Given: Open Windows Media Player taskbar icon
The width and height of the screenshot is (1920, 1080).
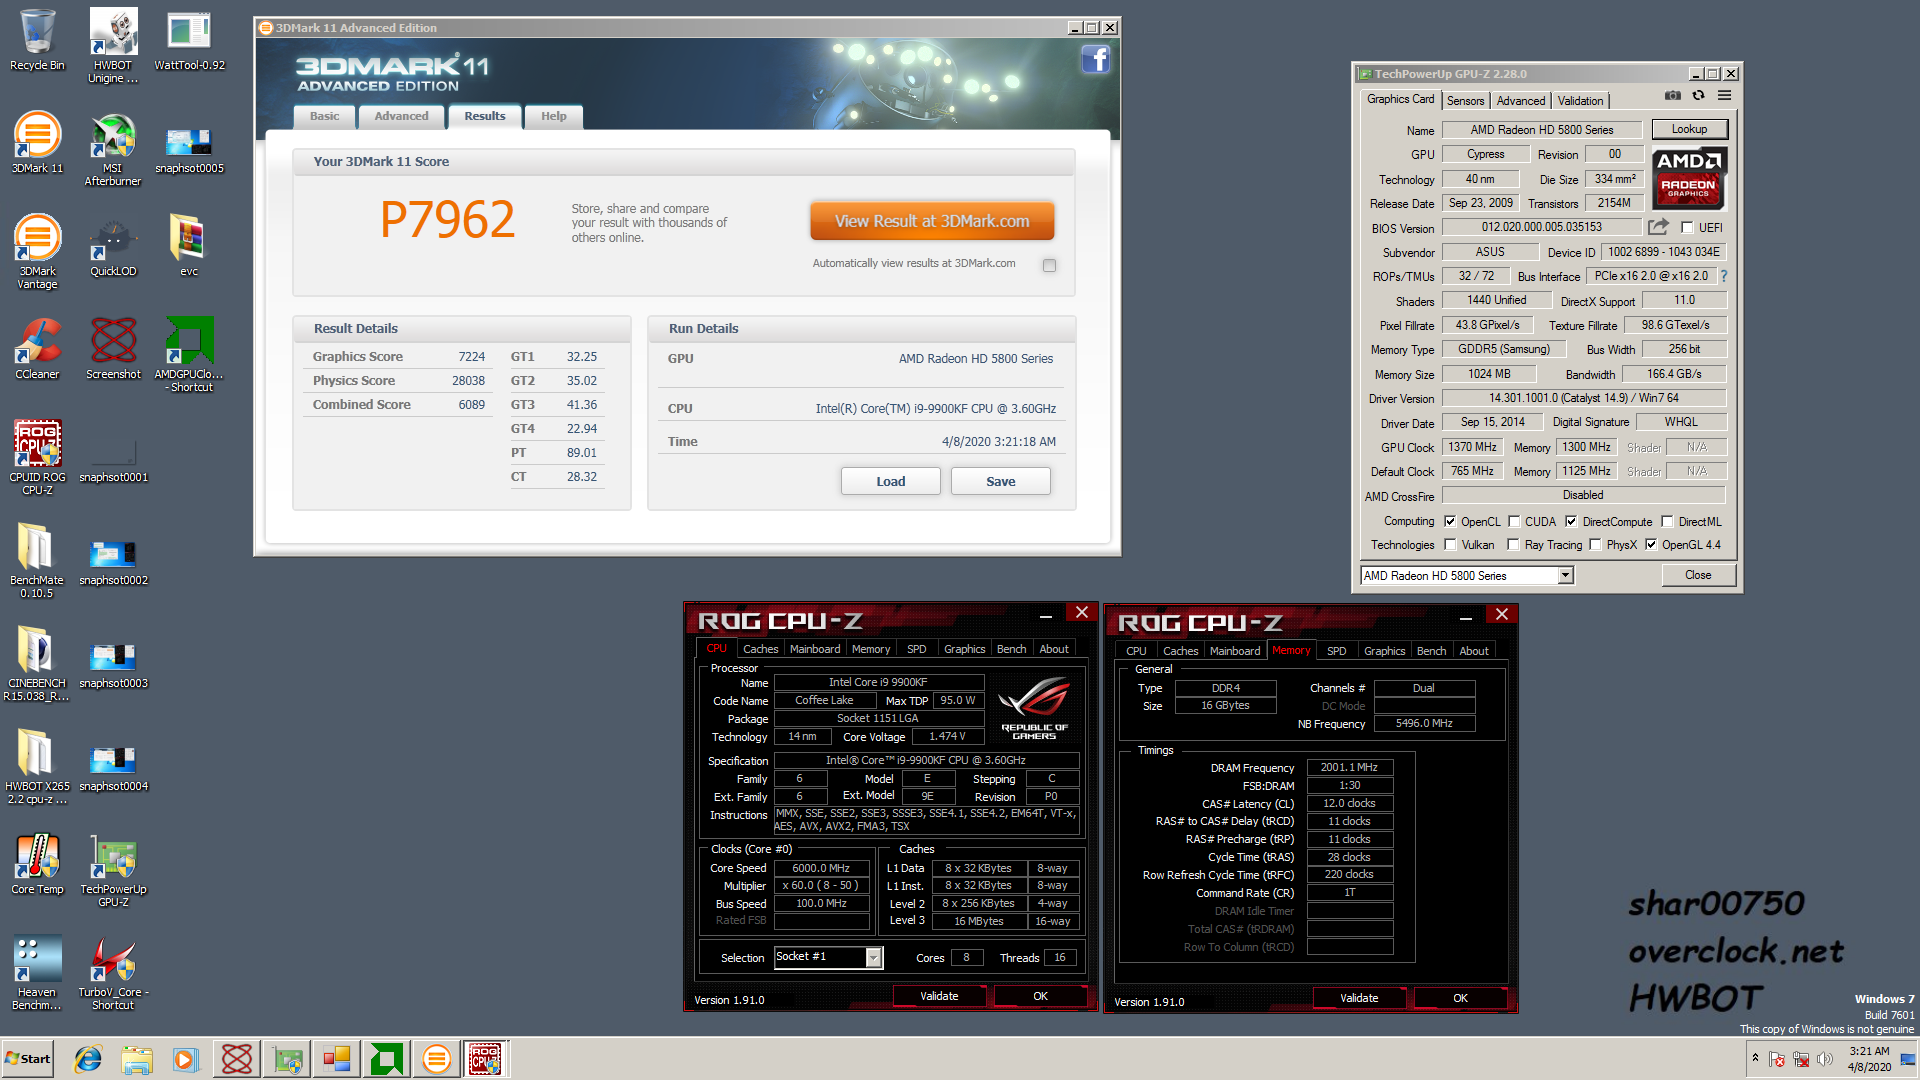Looking at the screenshot, I should (186, 1059).
